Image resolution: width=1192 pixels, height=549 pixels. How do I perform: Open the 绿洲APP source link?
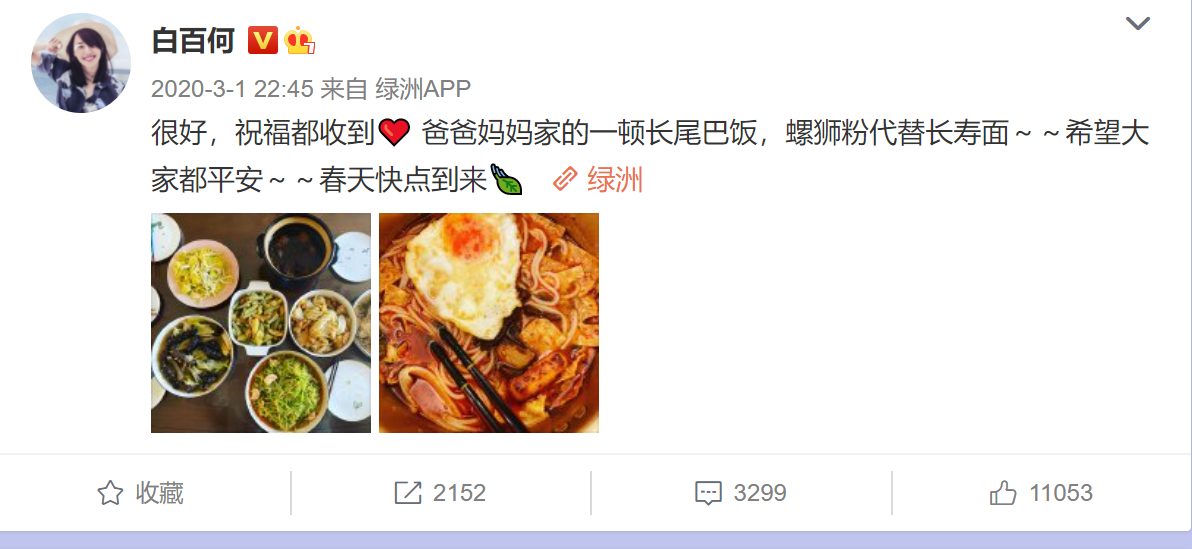coord(423,89)
